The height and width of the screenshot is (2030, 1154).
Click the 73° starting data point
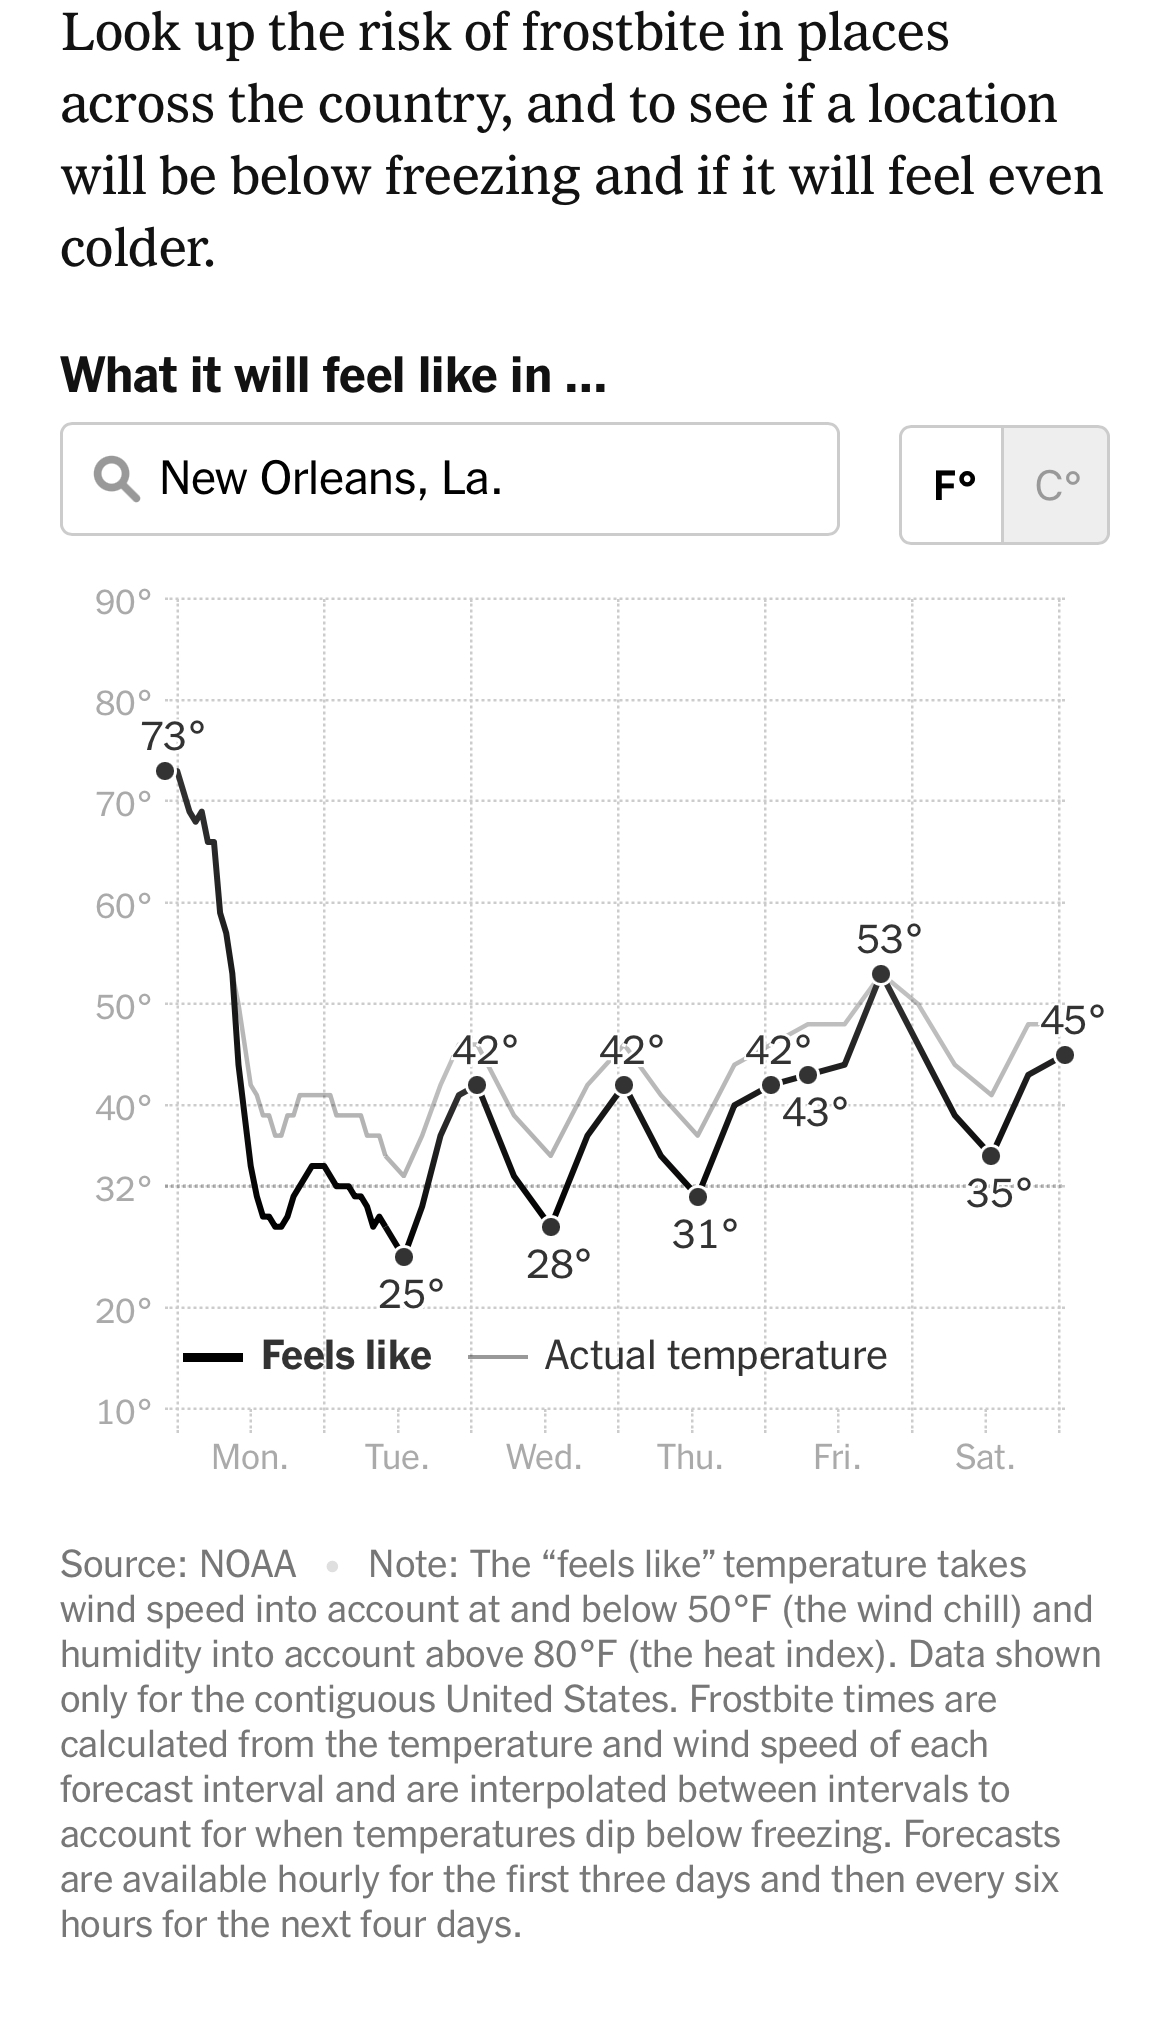166,770
